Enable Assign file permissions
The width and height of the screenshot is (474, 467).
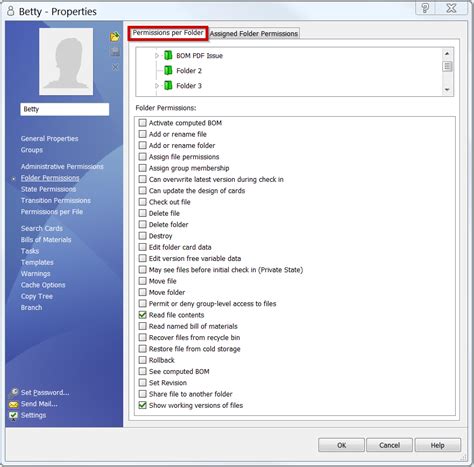[143, 157]
